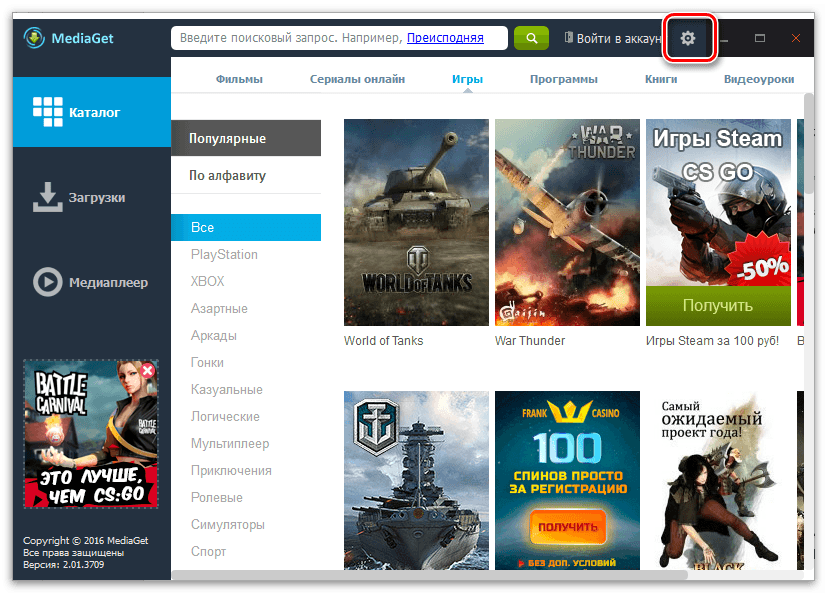
Task: Select the Спорт category
Action: click(x=208, y=551)
